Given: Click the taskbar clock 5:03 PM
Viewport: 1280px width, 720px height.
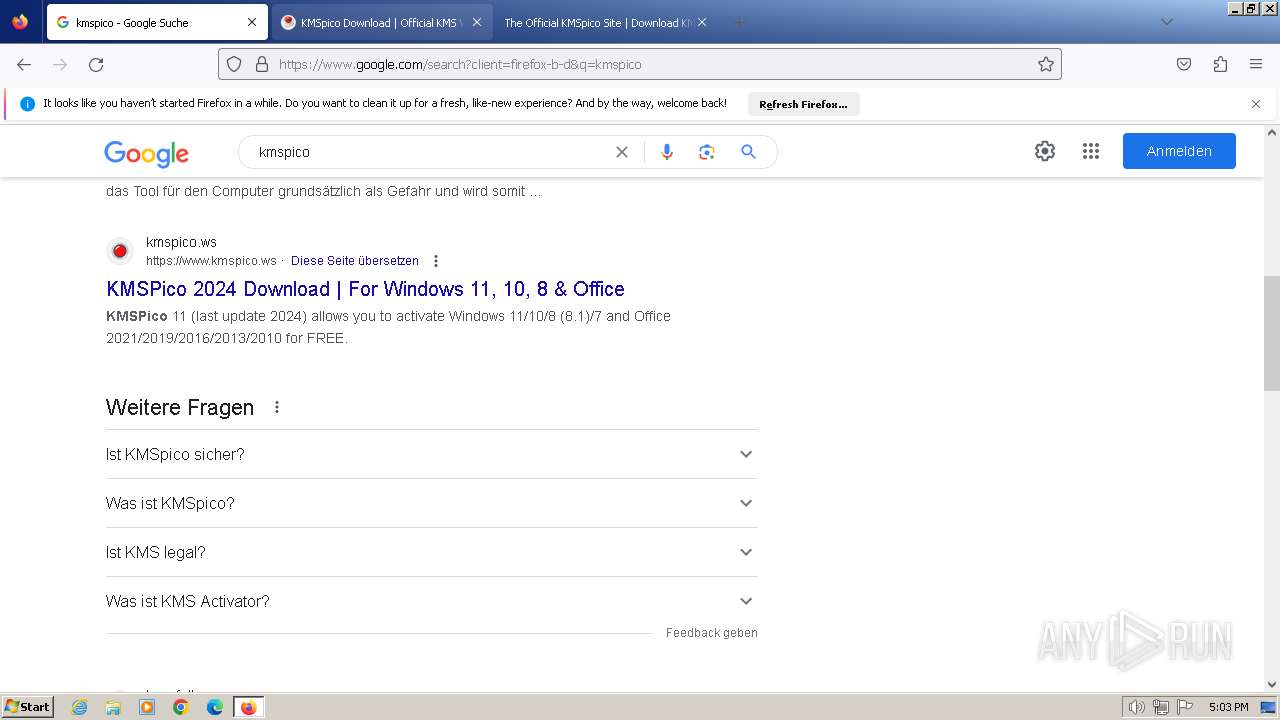Looking at the screenshot, I should click(x=1228, y=707).
